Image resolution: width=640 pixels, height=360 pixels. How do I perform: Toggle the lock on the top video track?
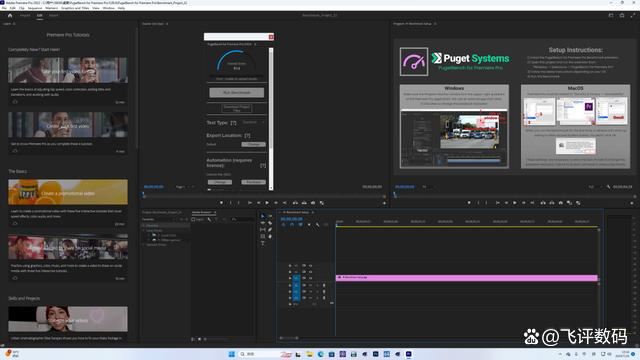[290, 266]
